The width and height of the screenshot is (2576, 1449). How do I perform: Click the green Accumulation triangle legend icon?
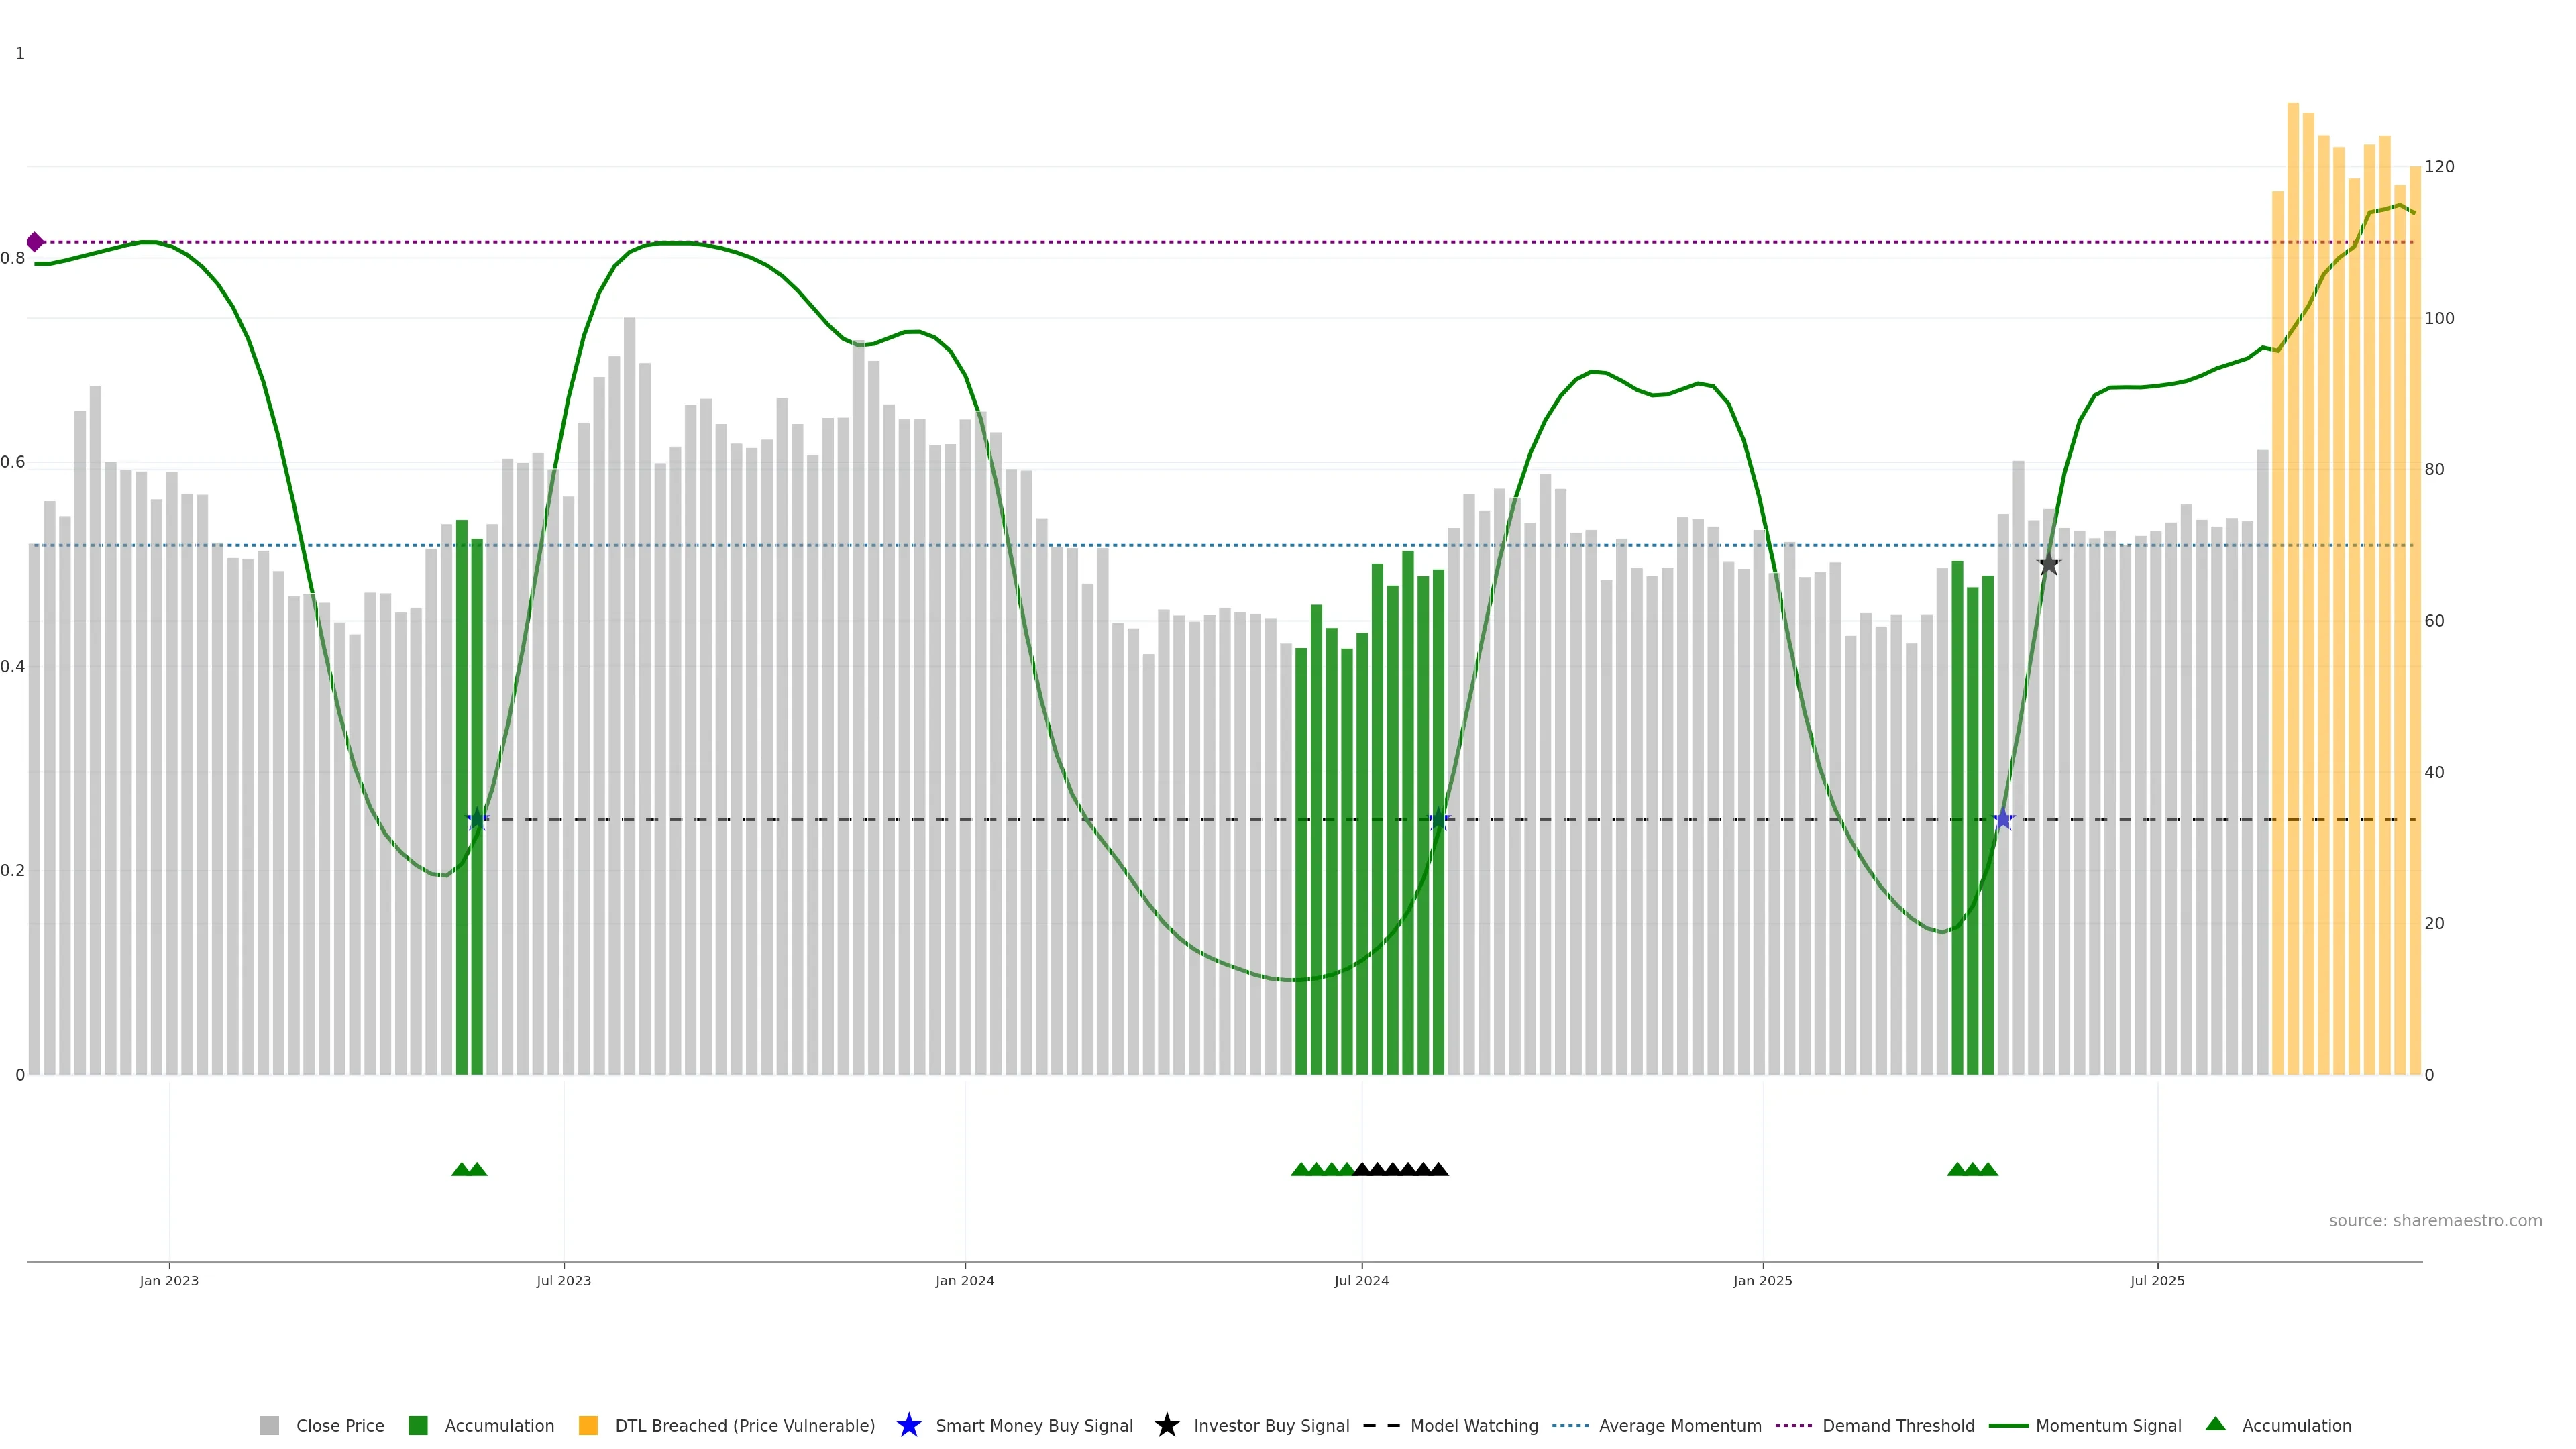click(2216, 1424)
